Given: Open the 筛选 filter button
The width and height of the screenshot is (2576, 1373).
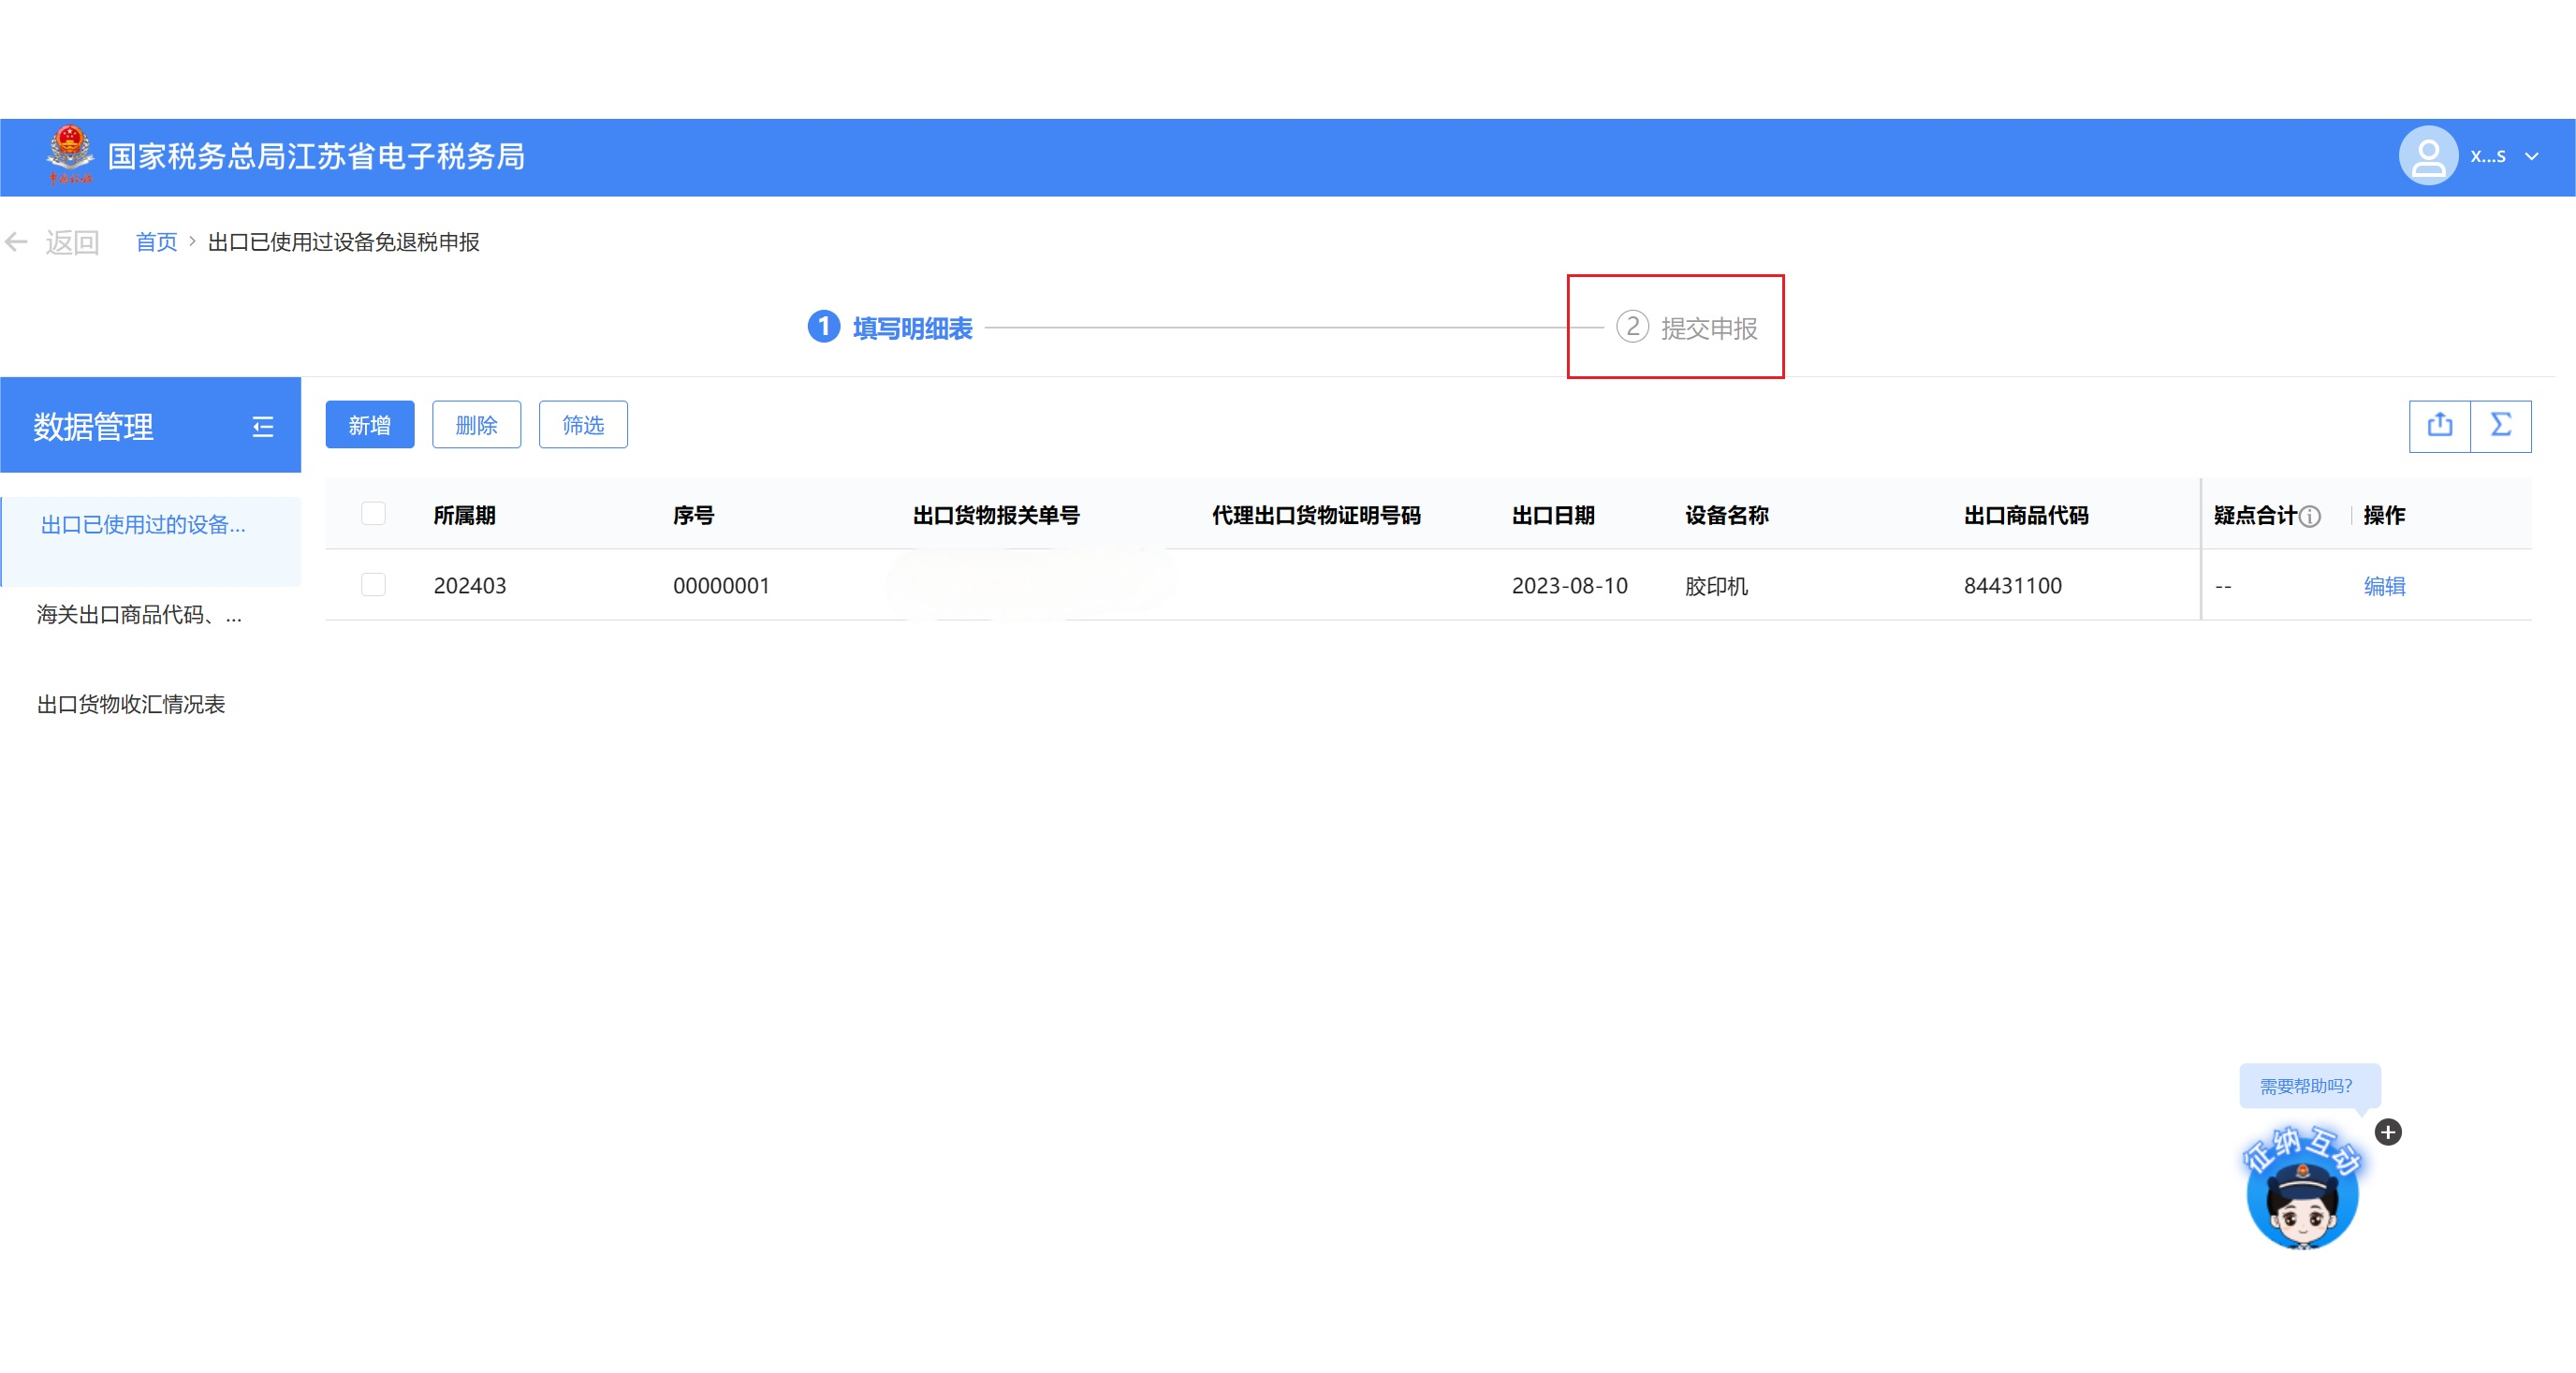Looking at the screenshot, I should (583, 425).
